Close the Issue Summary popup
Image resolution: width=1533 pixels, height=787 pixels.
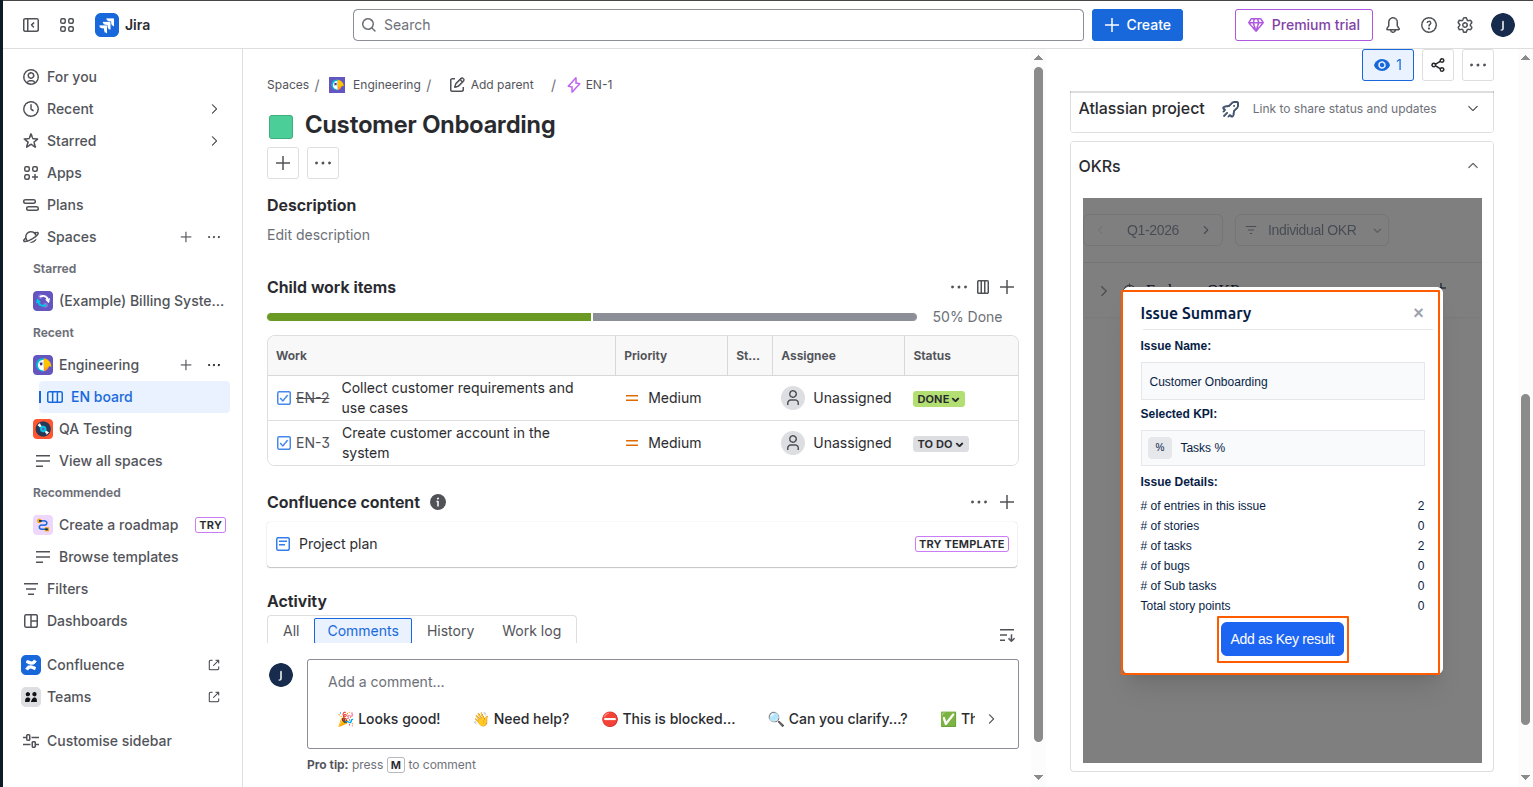1418,313
